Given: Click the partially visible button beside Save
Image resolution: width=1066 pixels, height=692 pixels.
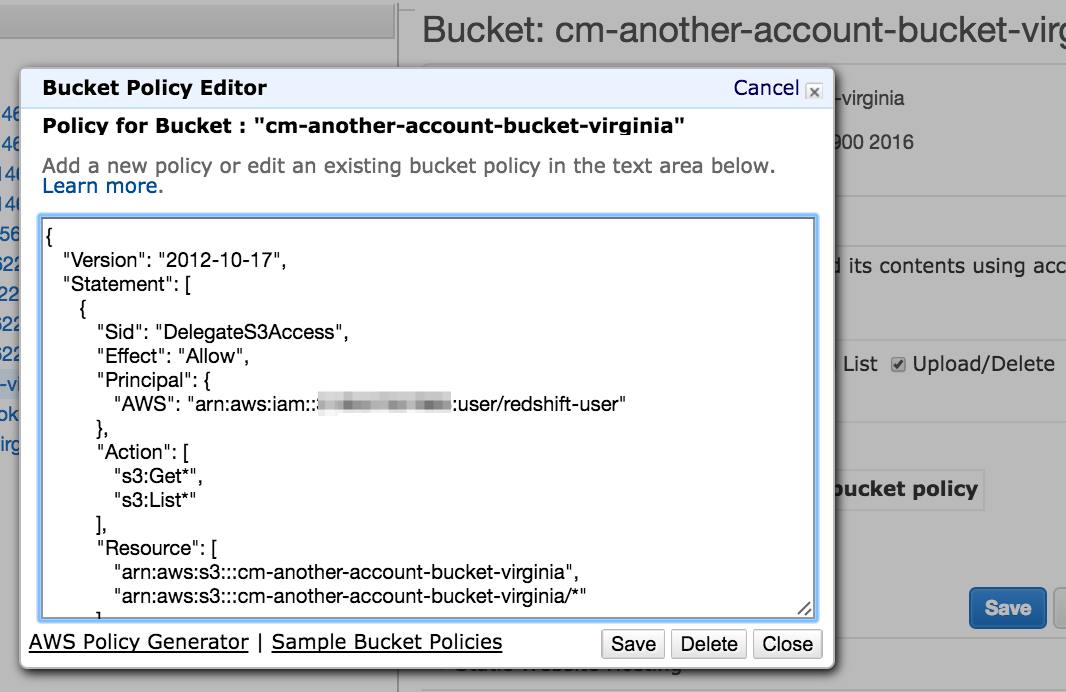Looking at the screenshot, I should click(x=1060, y=608).
